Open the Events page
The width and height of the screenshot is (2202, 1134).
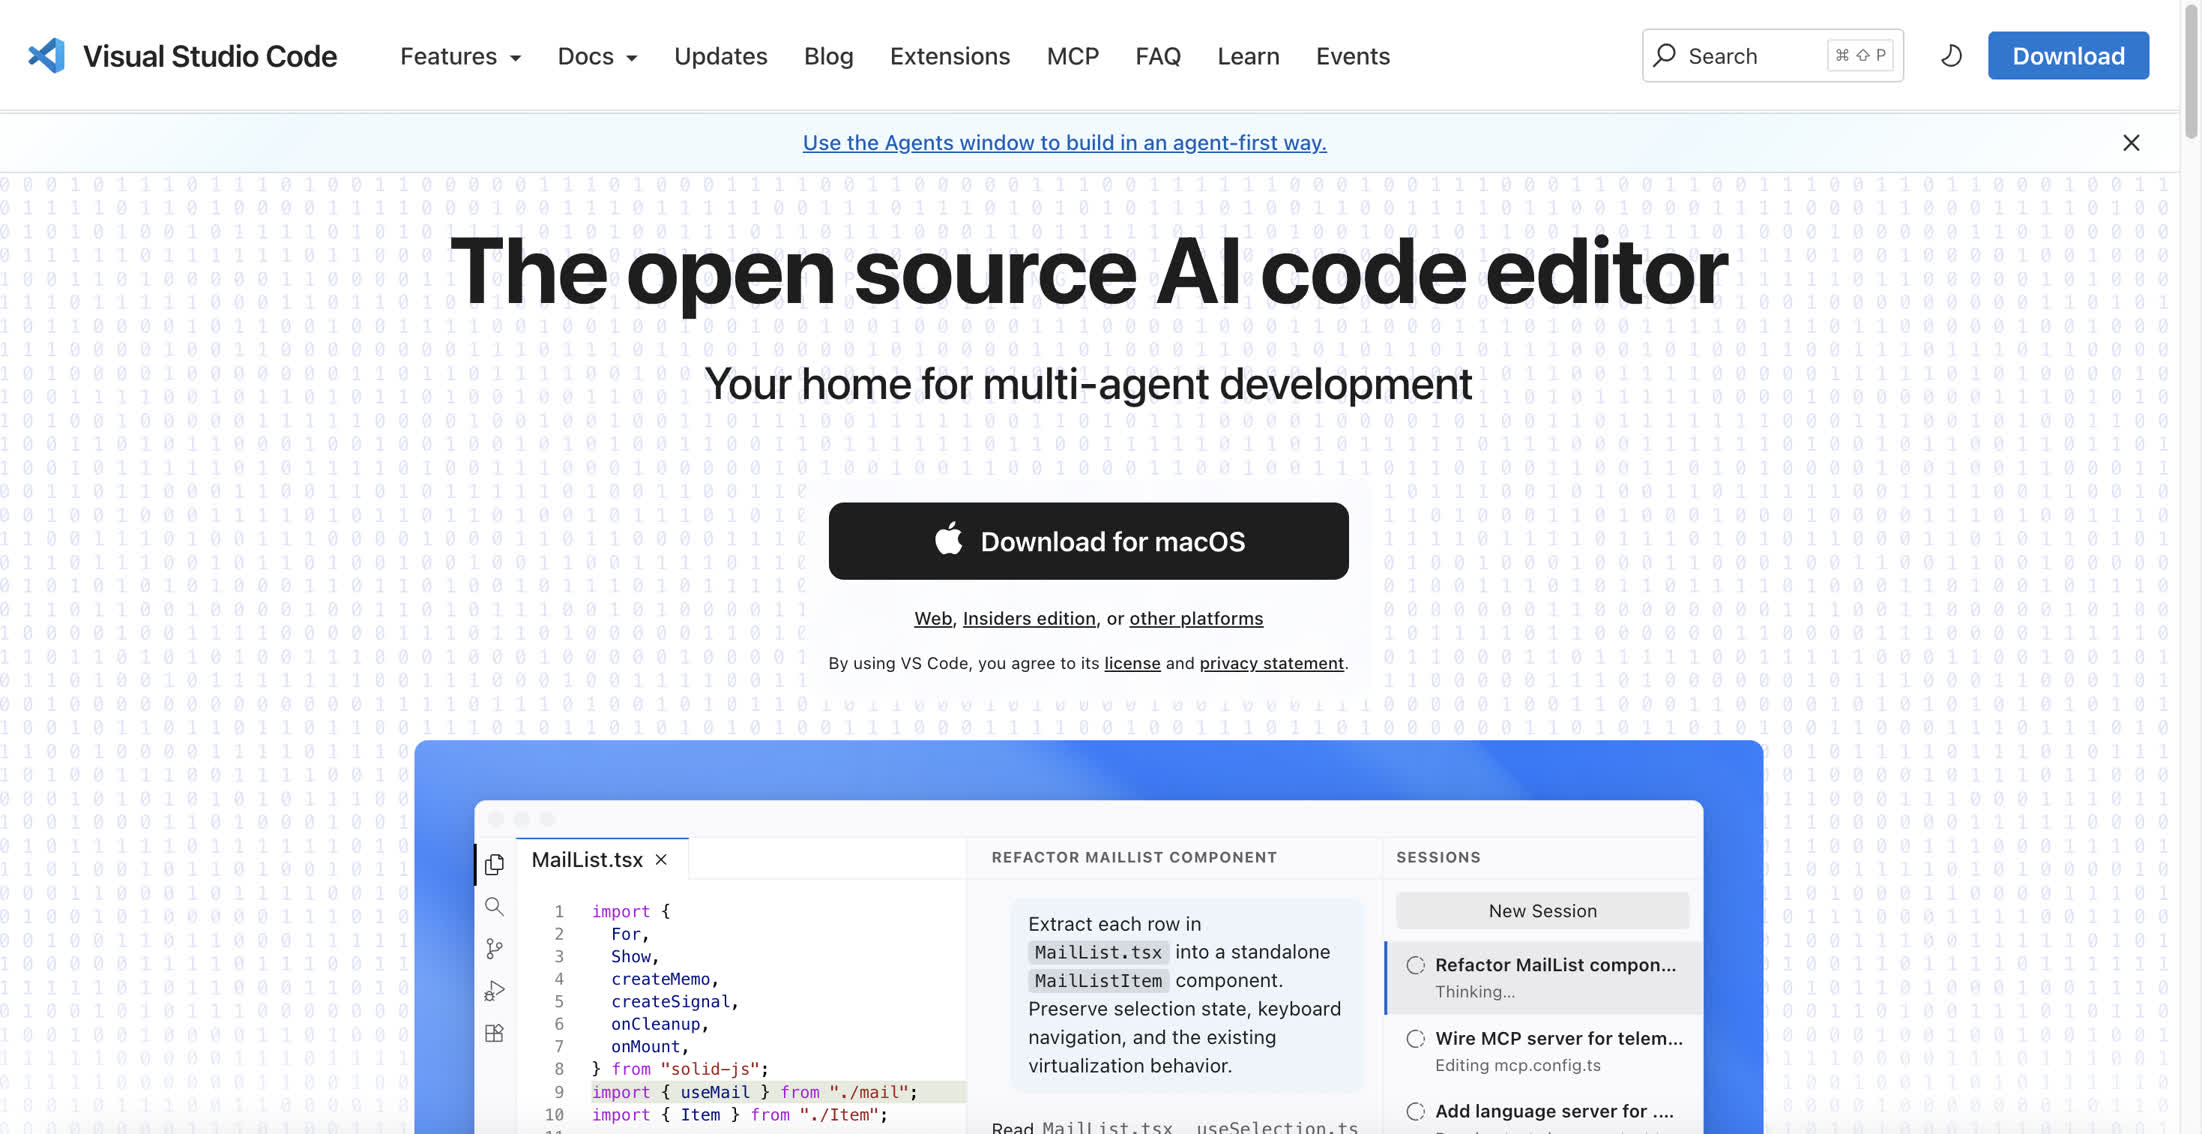[1352, 56]
